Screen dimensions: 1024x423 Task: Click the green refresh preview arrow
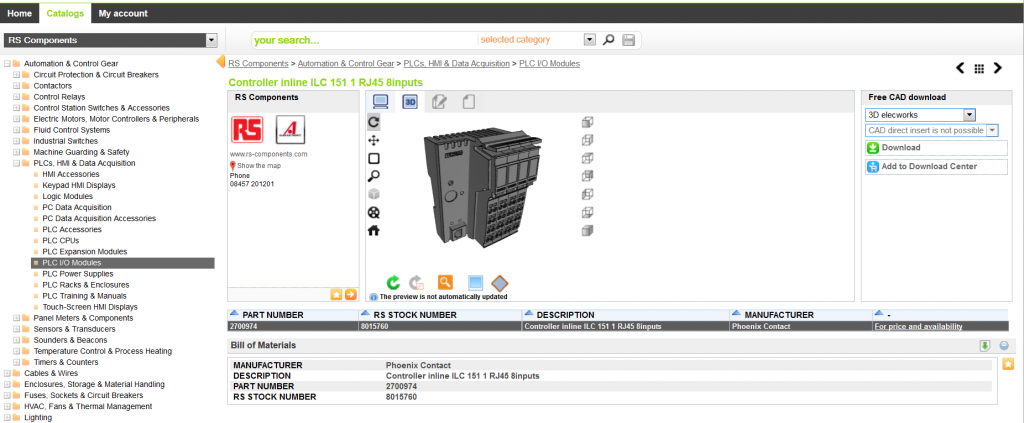392,283
